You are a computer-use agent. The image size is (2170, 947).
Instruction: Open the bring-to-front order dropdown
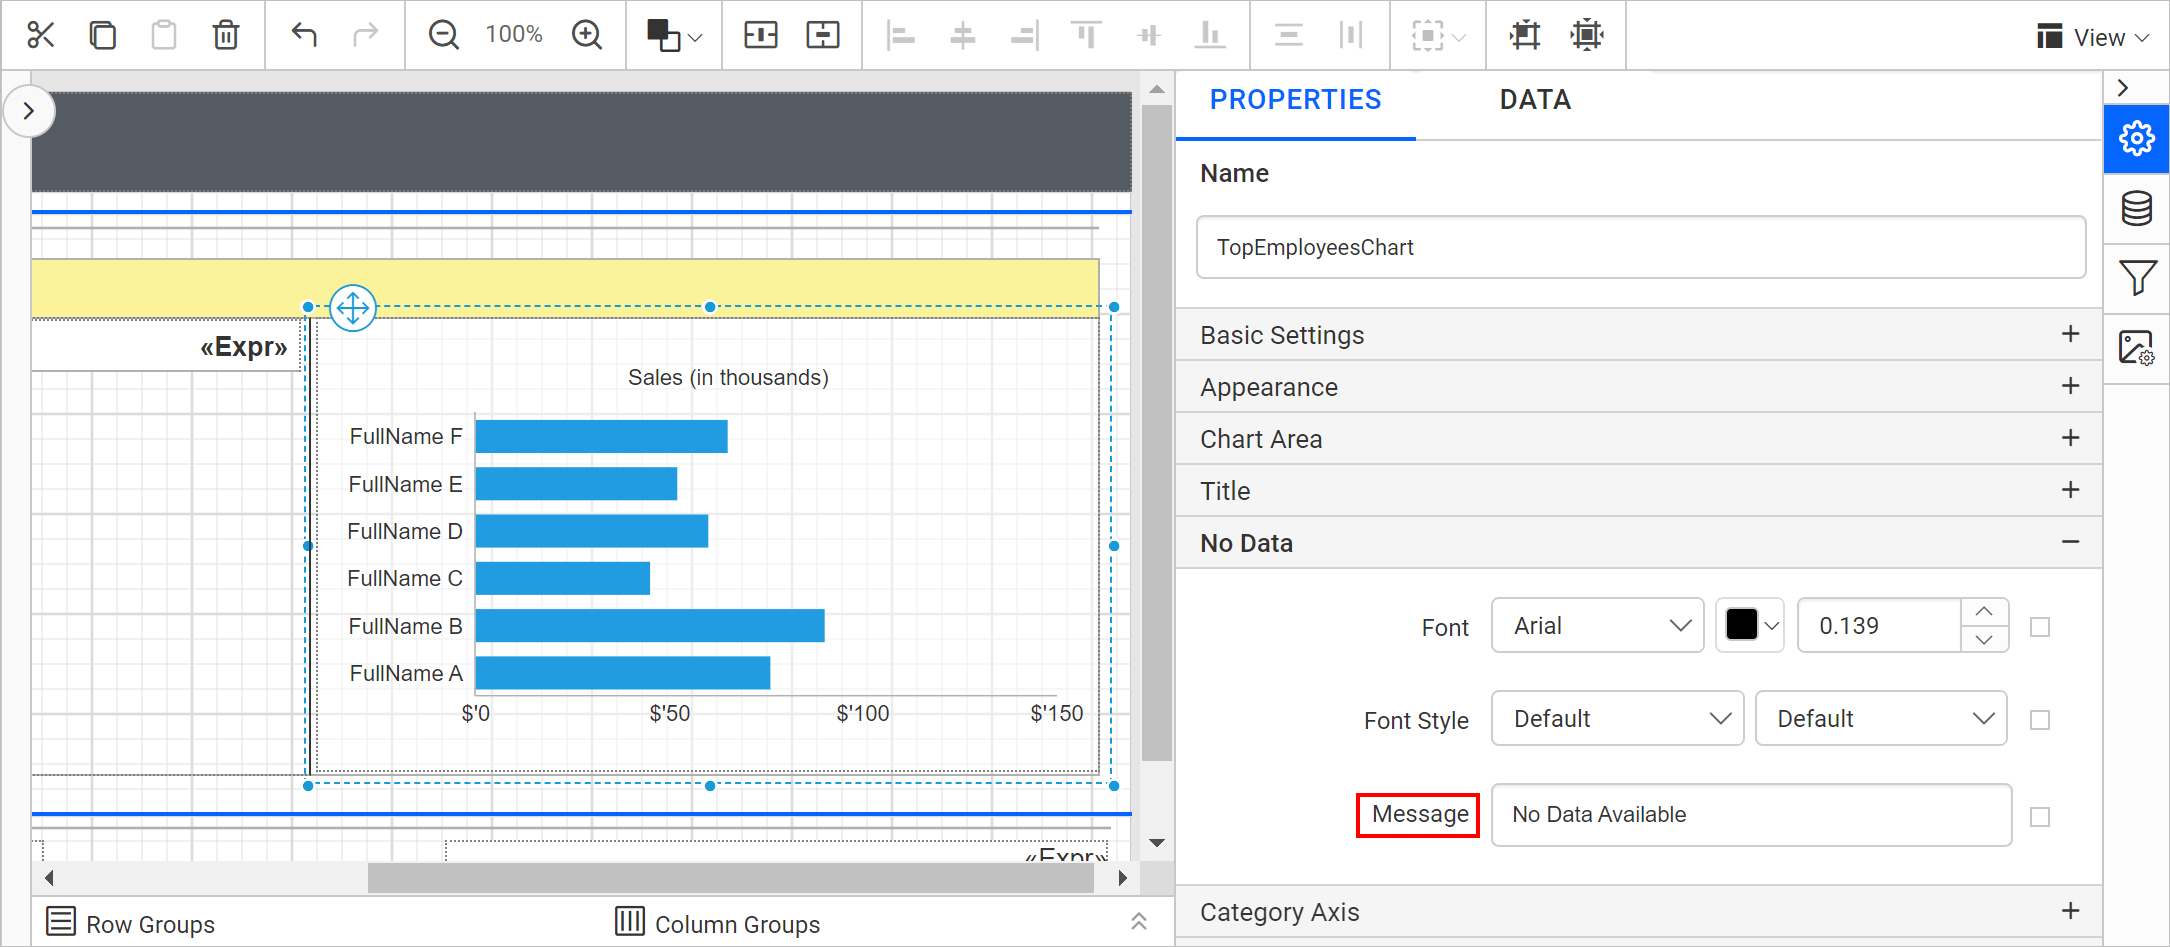pyautogui.click(x=674, y=35)
